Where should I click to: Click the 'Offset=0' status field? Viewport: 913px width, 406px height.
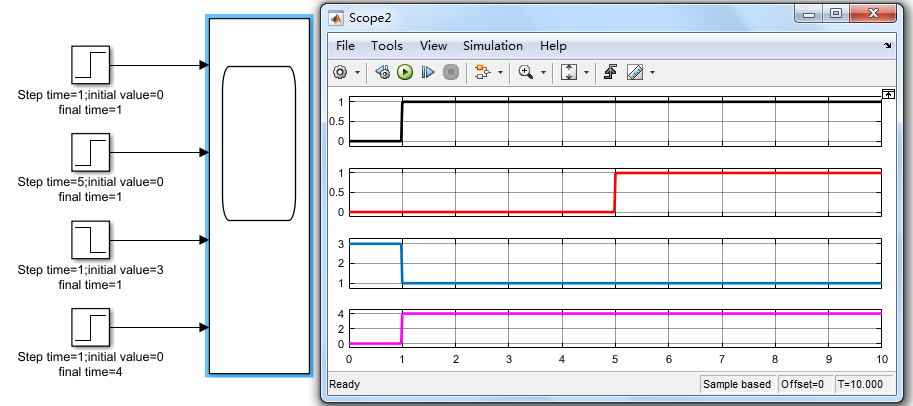pos(803,384)
